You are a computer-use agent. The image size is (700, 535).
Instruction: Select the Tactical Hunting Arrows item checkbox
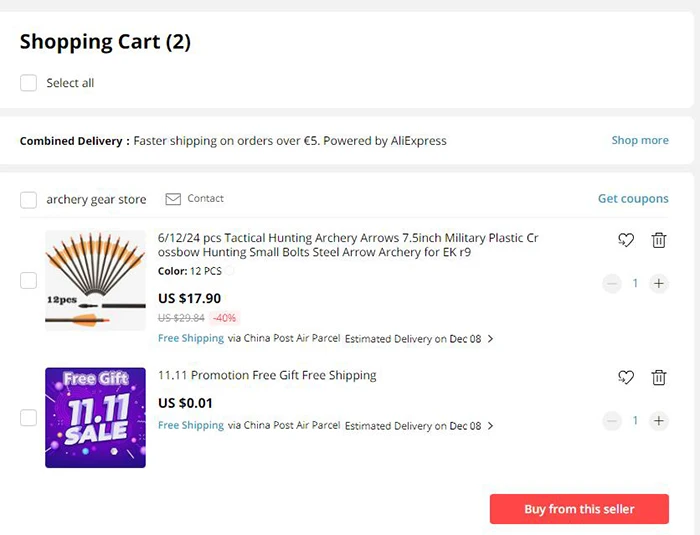pyautogui.click(x=29, y=281)
